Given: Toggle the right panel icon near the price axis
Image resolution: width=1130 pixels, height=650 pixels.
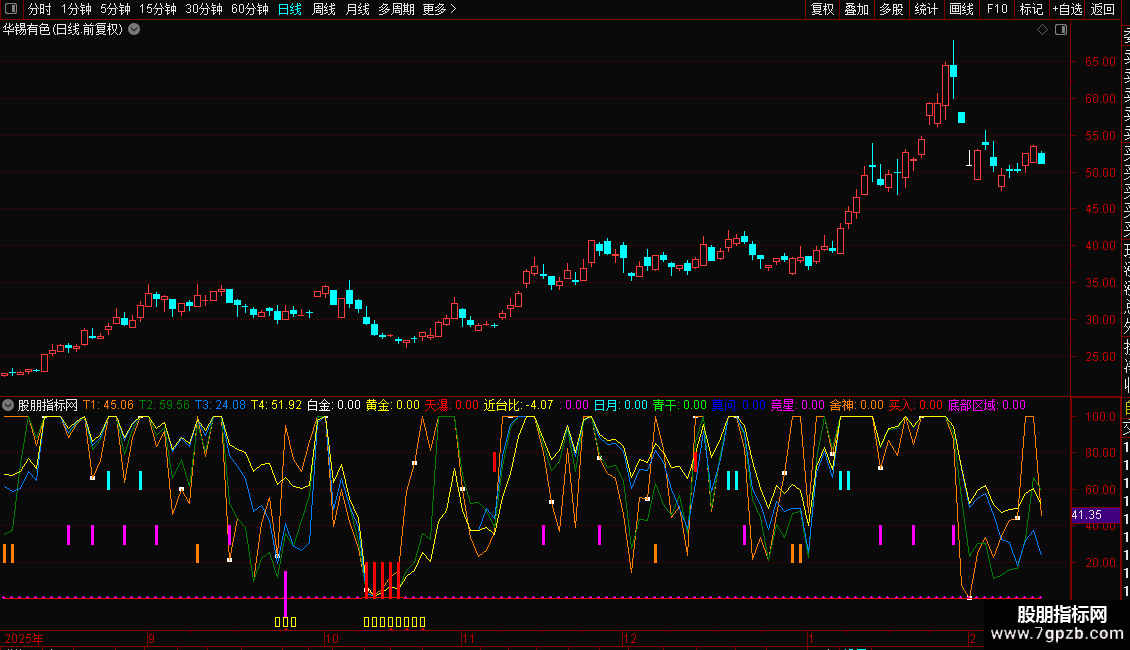Looking at the screenshot, I should click(1060, 30).
